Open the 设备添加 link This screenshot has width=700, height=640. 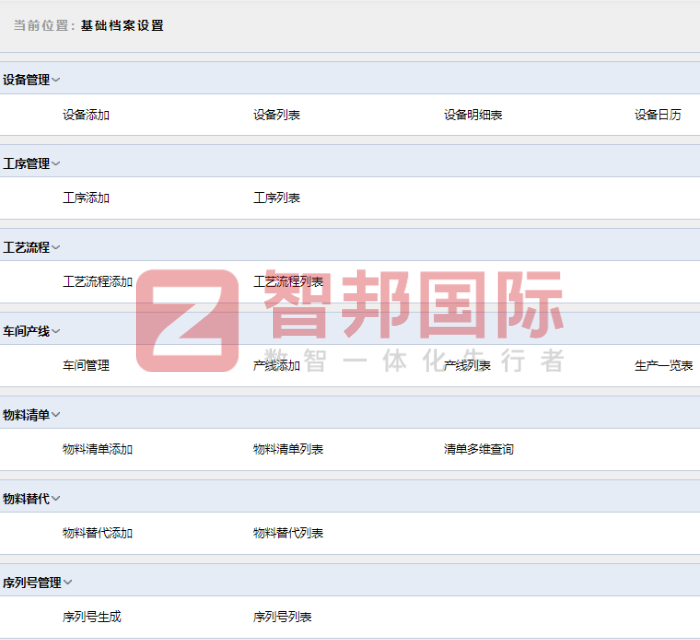tap(86, 115)
